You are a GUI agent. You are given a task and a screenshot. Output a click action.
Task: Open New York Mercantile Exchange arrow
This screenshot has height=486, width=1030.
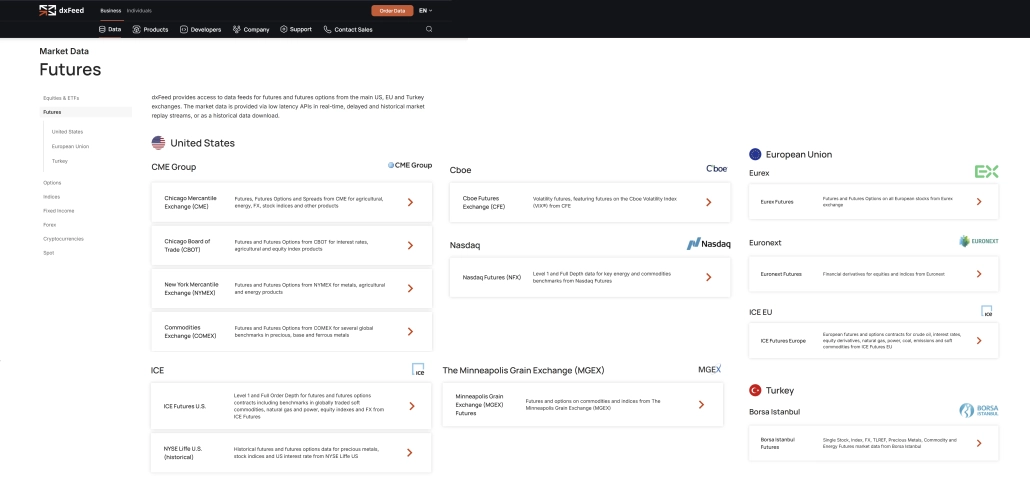(x=411, y=288)
